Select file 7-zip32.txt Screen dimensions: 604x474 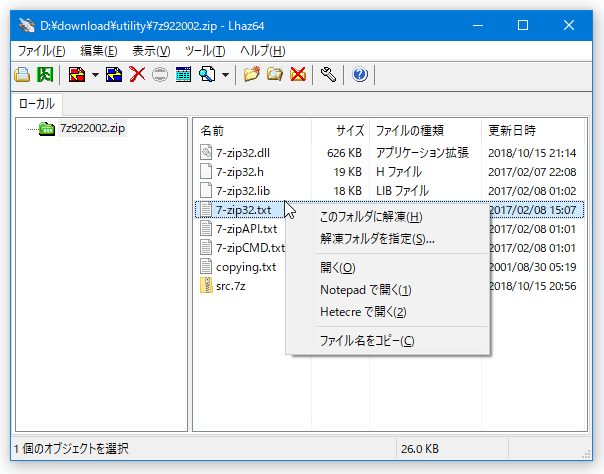coord(243,210)
